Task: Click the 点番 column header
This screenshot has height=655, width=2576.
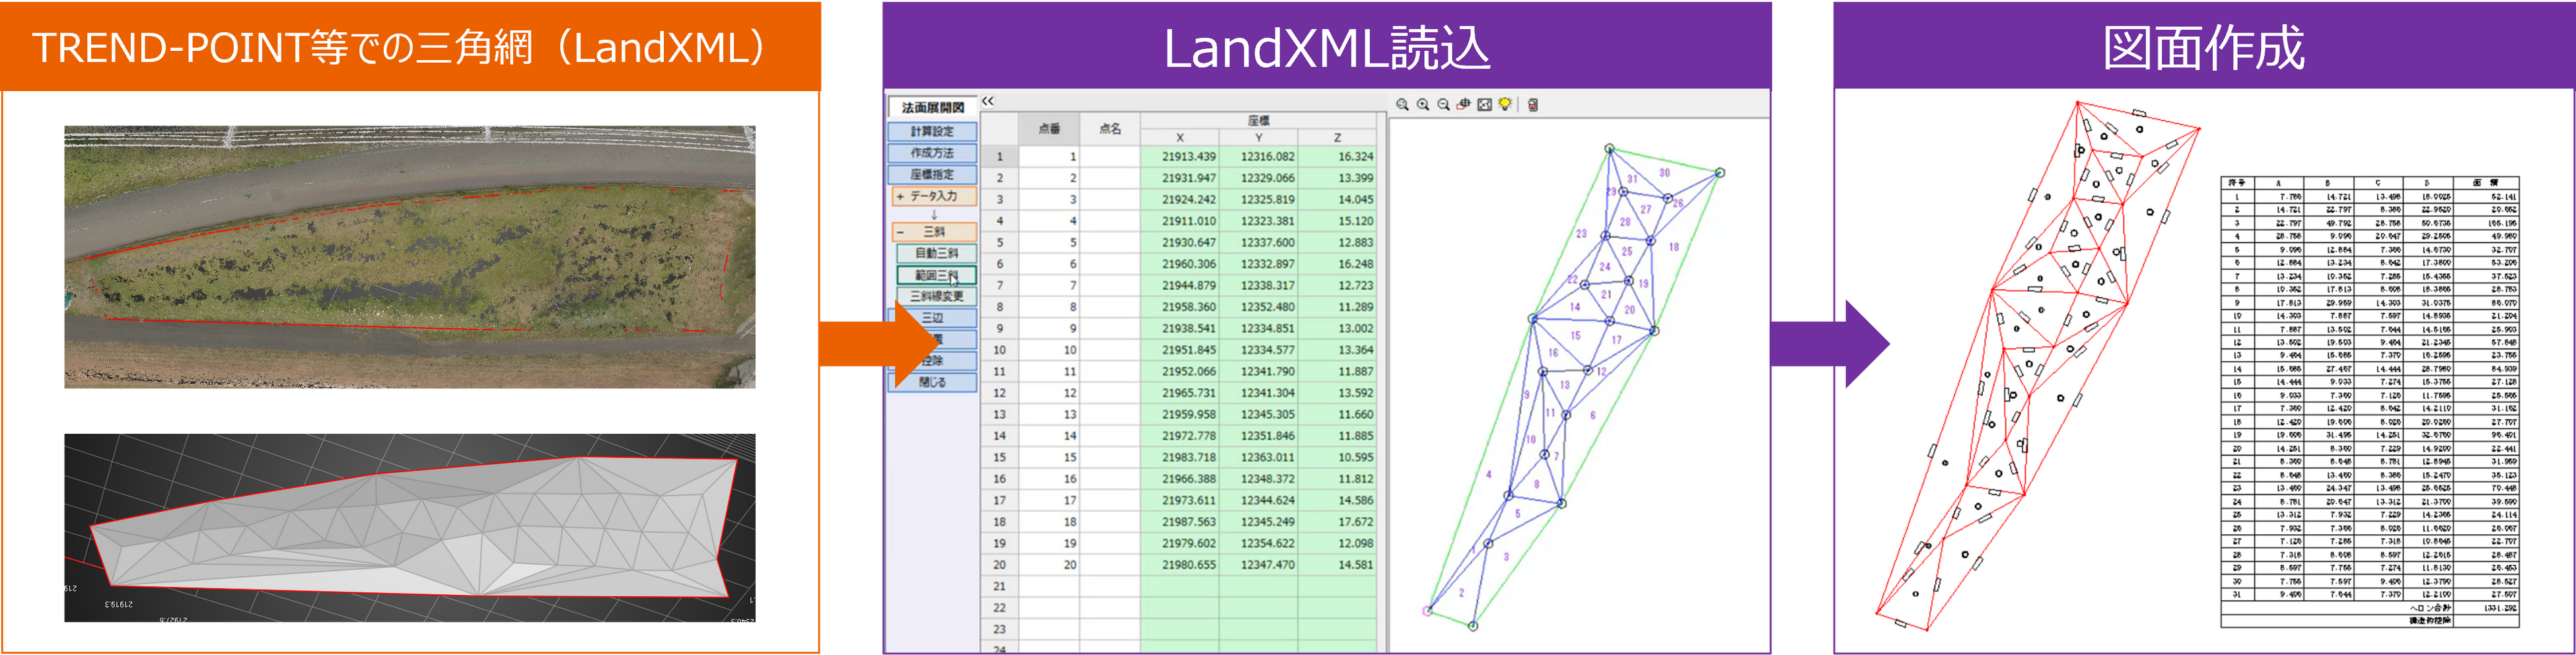Action: tap(1049, 129)
